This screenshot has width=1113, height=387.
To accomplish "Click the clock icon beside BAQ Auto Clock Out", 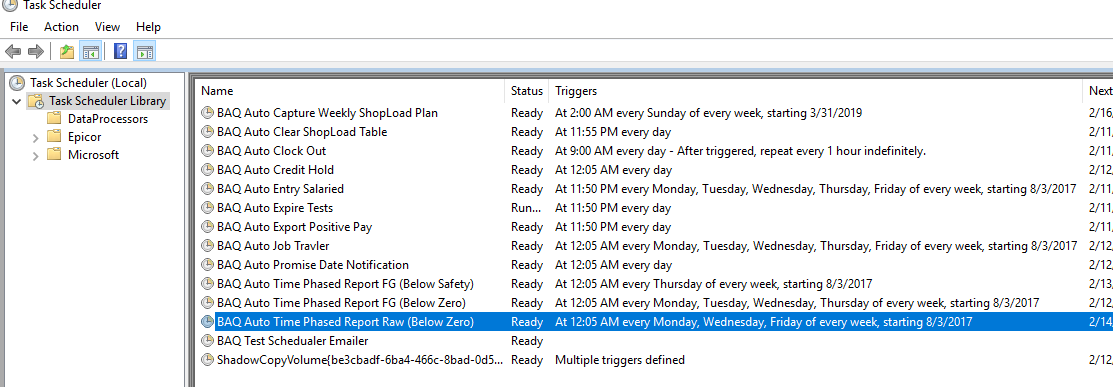I will click(207, 151).
